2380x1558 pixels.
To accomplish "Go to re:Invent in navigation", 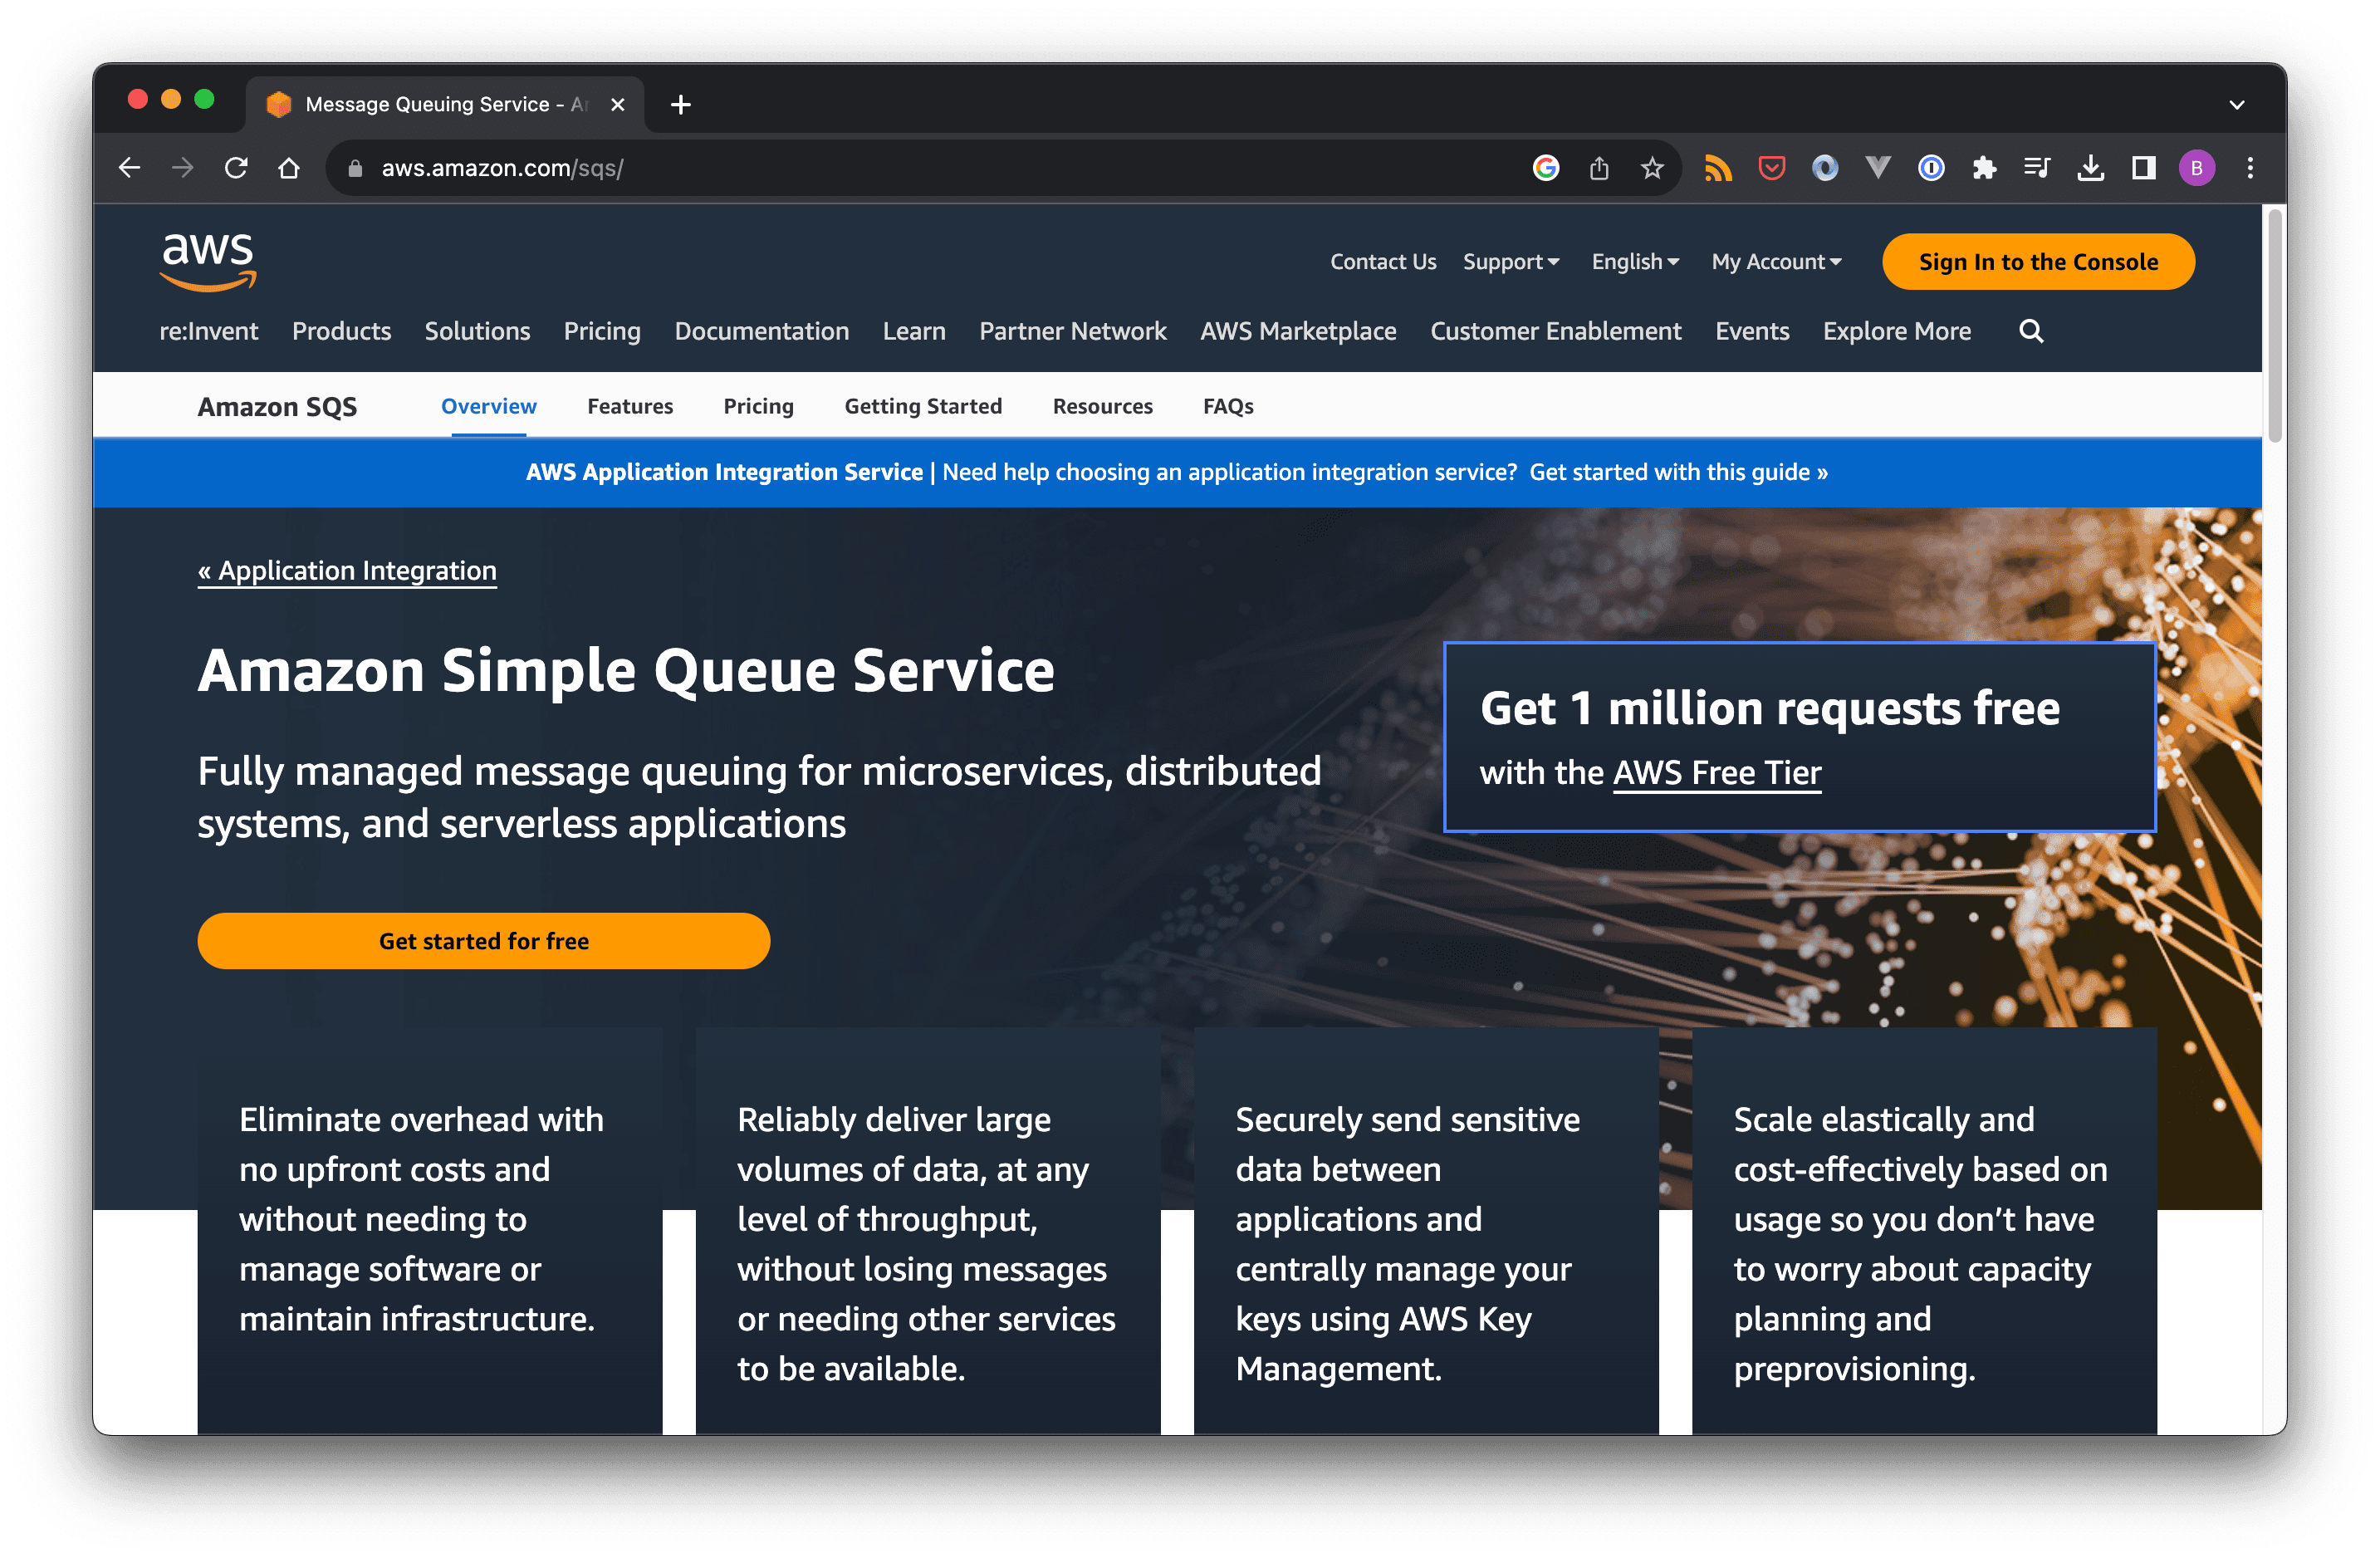I will tap(208, 331).
